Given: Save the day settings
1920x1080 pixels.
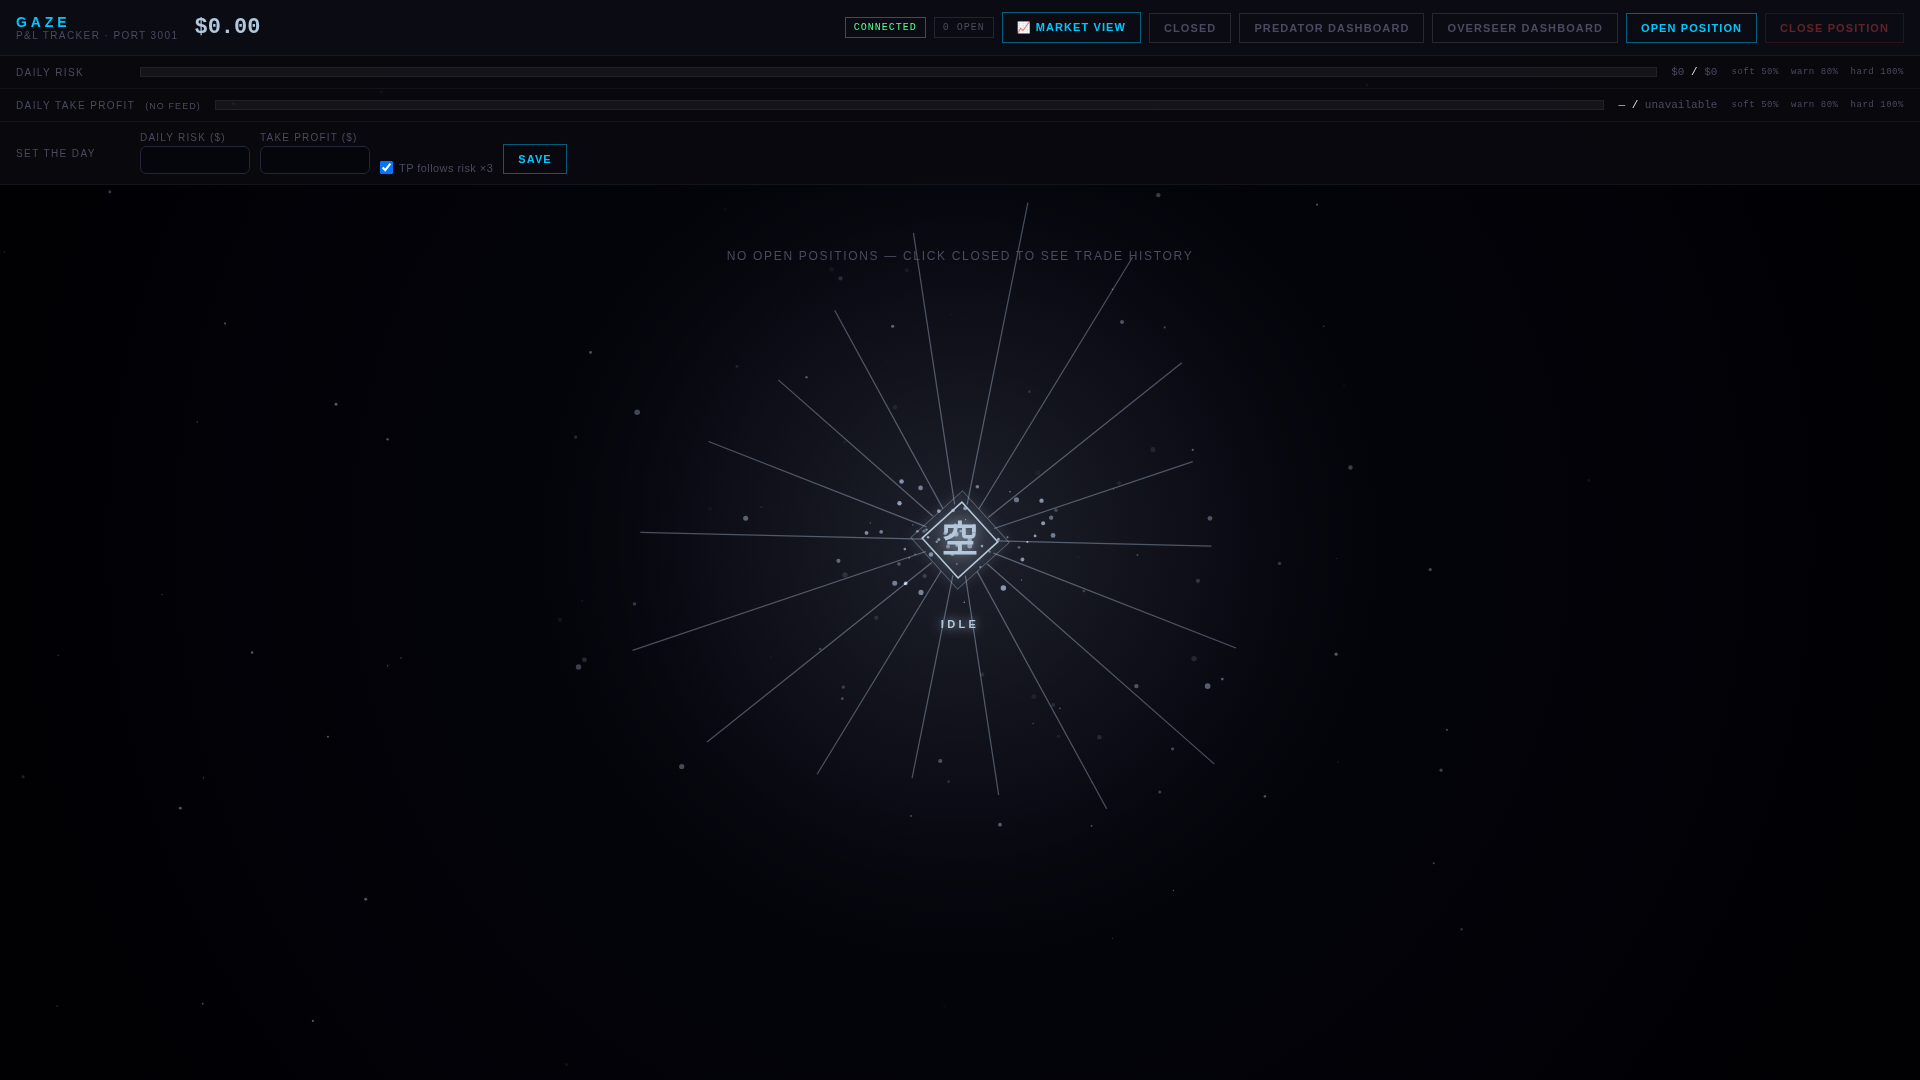Looking at the screenshot, I should tap(535, 159).
